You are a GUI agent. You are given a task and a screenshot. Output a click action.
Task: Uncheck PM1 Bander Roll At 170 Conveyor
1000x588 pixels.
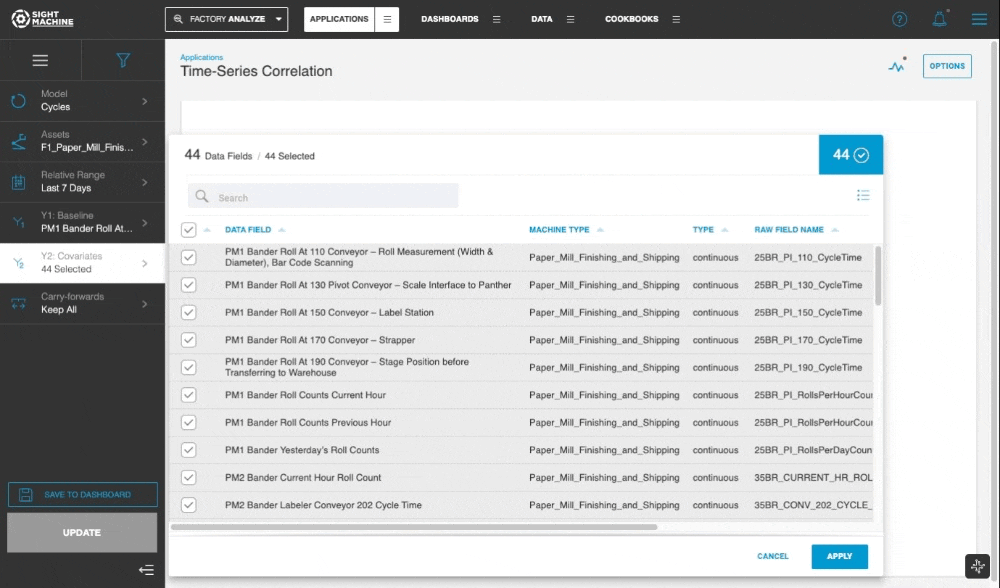188,340
